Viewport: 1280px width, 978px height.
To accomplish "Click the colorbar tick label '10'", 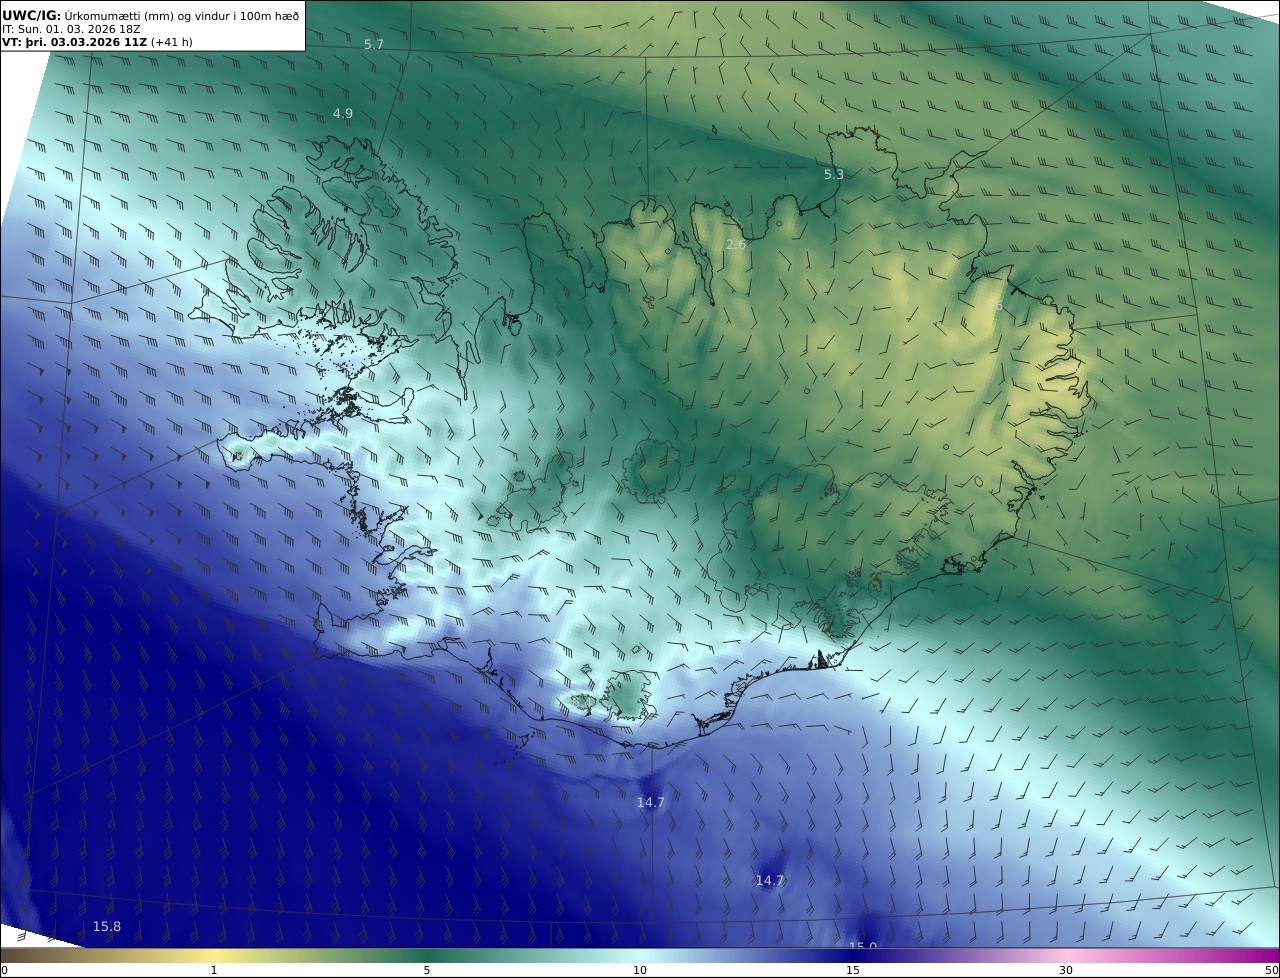I will point(640,970).
